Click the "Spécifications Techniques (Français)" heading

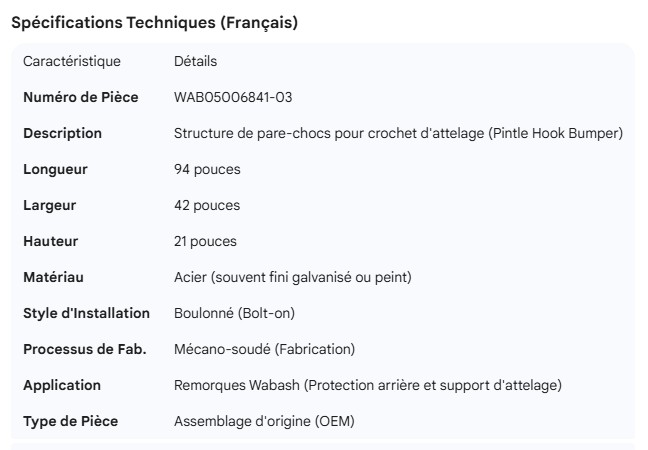(154, 23)
